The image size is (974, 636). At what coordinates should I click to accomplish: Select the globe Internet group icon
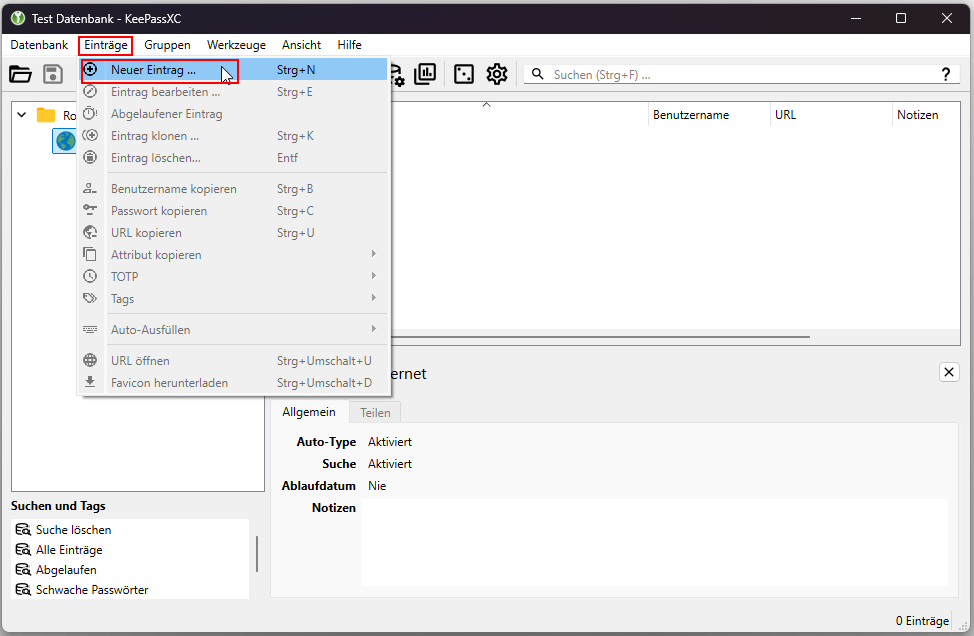pyautogui.click(x=65, y=141)
